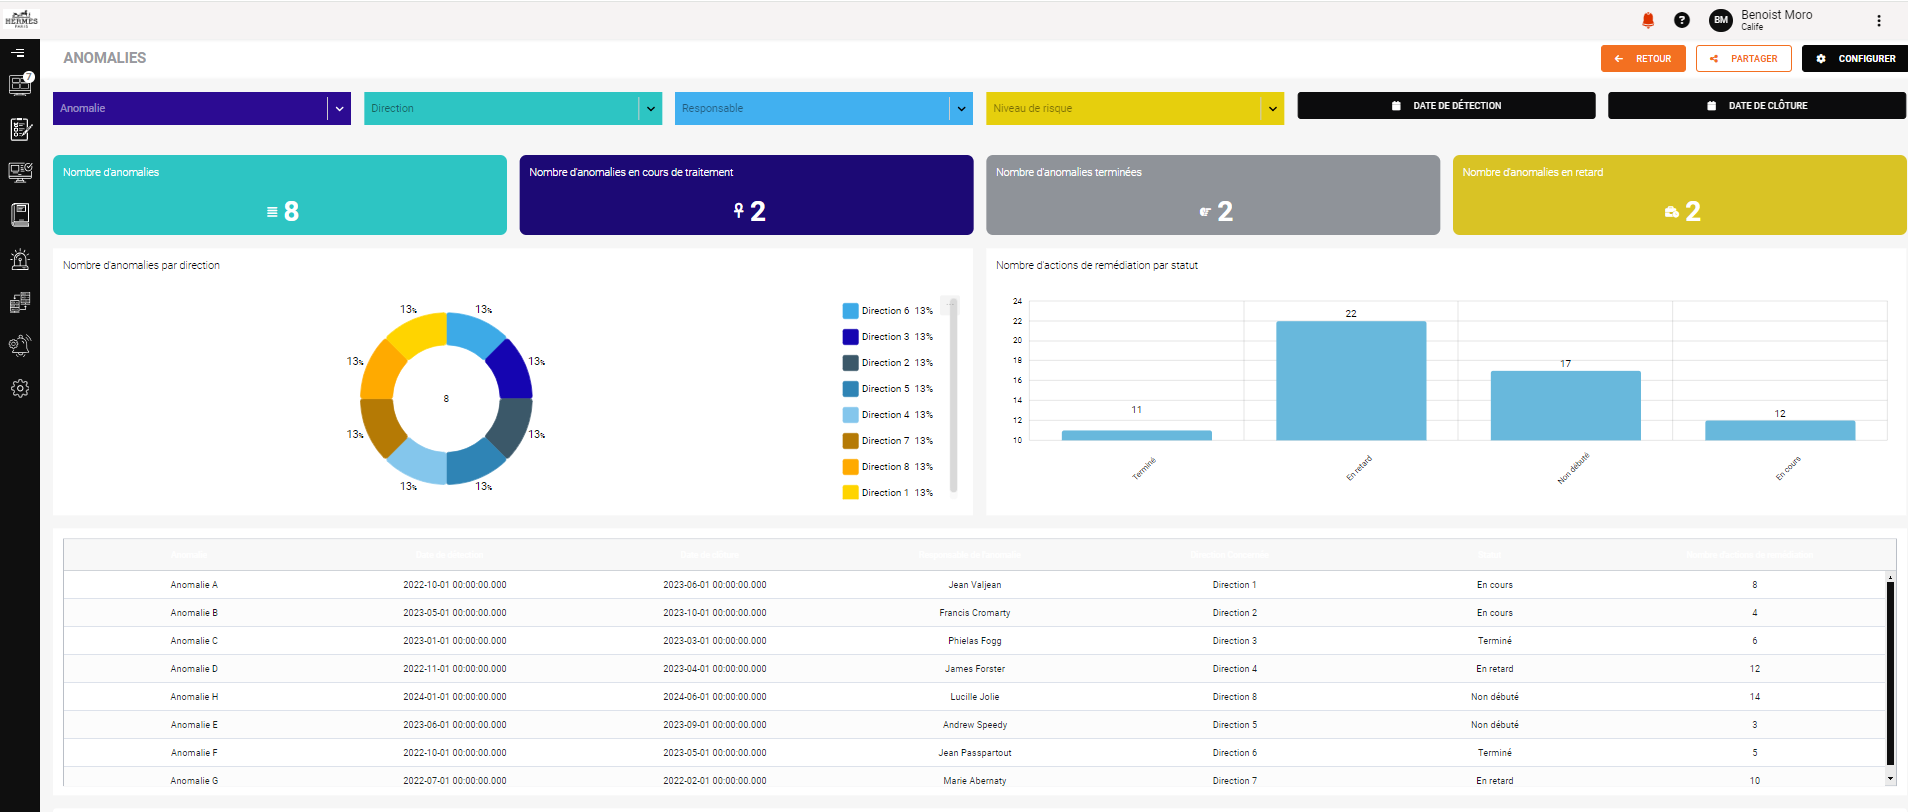Open CONFIGURER settings button
Viewport: 1908px width, 812px height.
point(1855,59)
